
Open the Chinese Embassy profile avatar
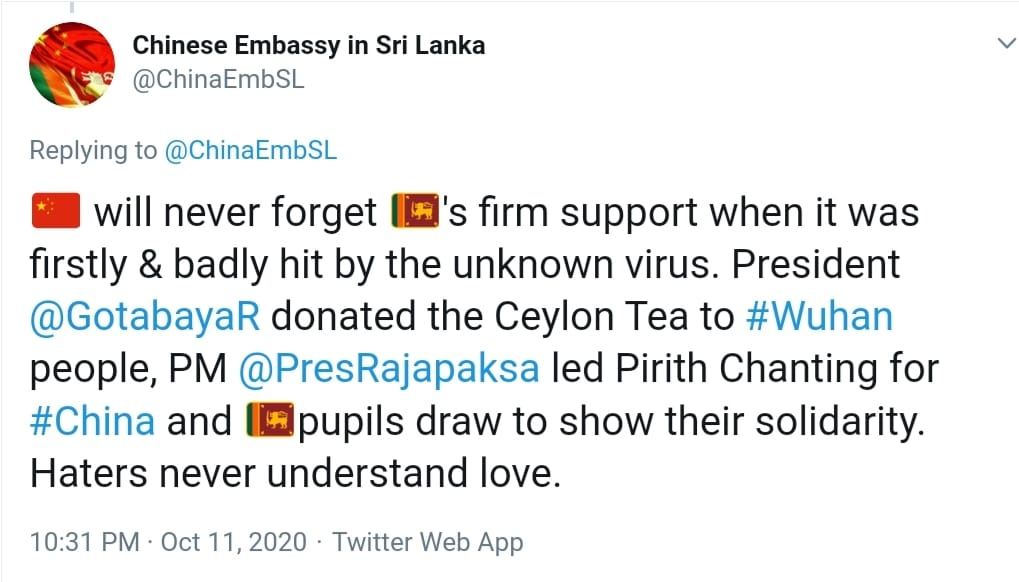(72, 64)
